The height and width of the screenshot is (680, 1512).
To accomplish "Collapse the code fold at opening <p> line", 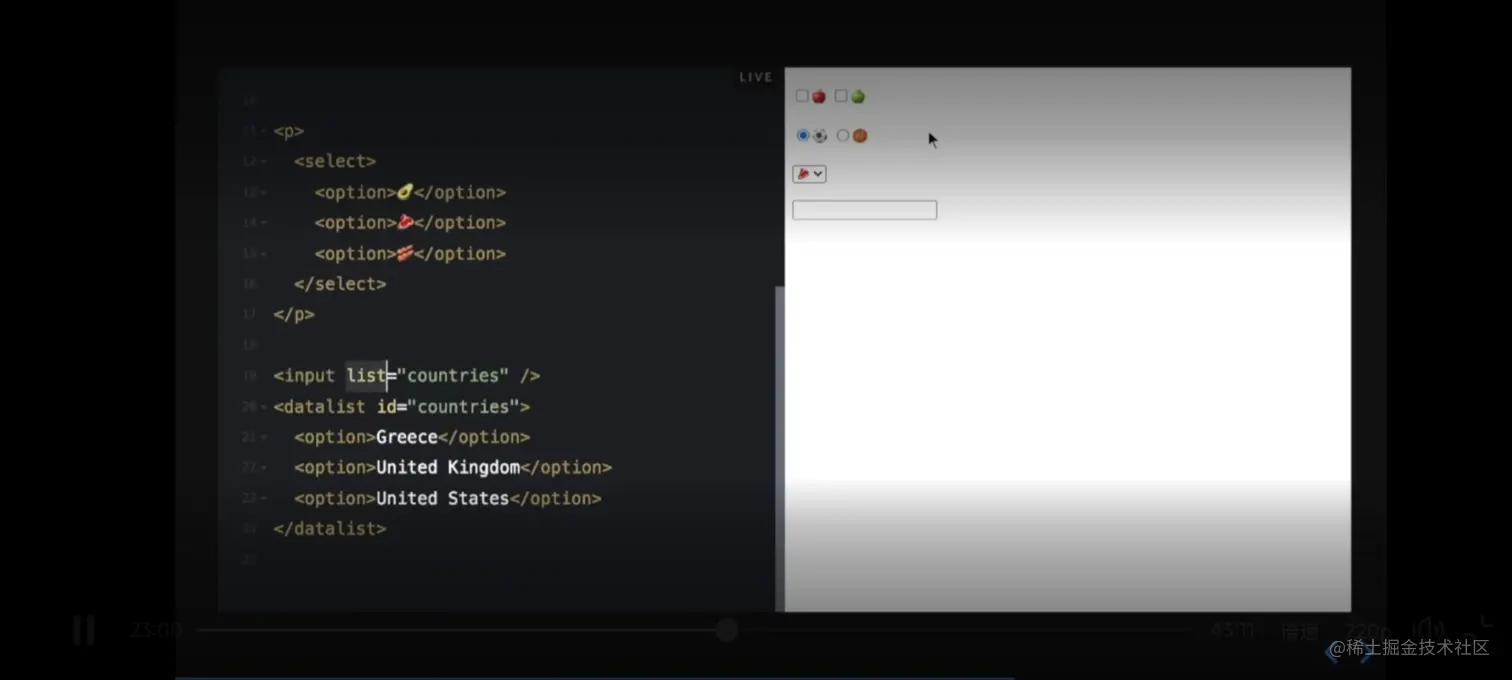I will 263,131.
